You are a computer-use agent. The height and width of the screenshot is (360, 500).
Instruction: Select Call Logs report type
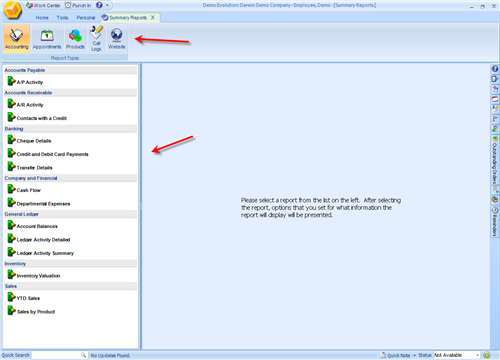(x=96, y=39)
